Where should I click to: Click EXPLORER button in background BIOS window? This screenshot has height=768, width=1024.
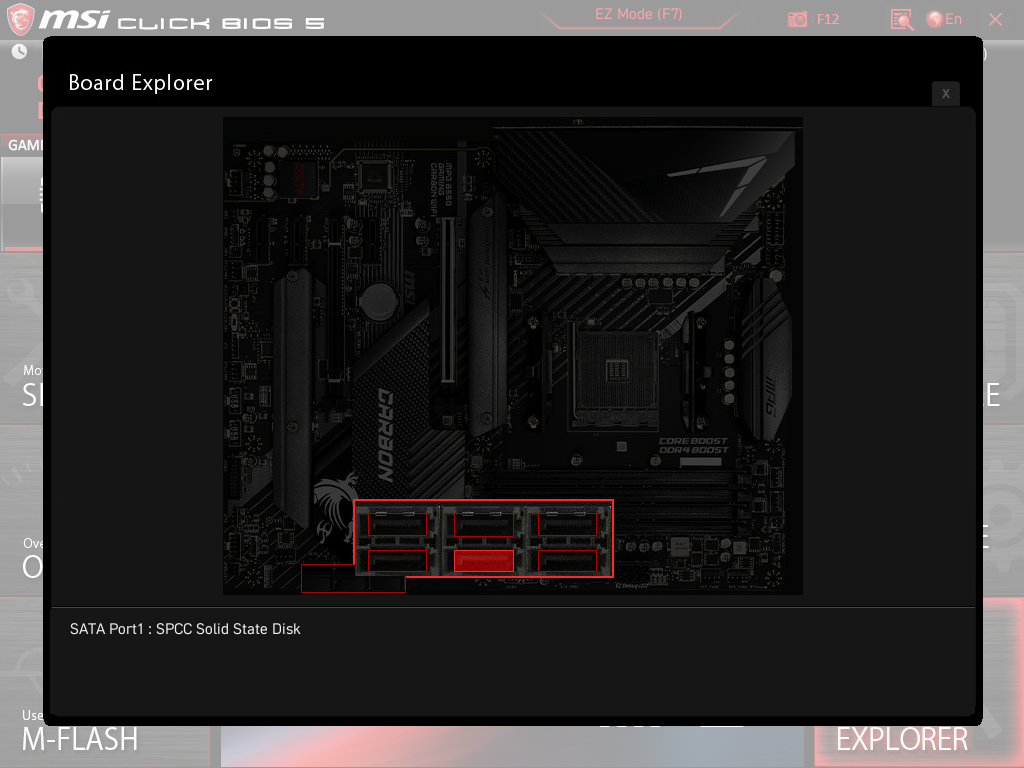902,739
